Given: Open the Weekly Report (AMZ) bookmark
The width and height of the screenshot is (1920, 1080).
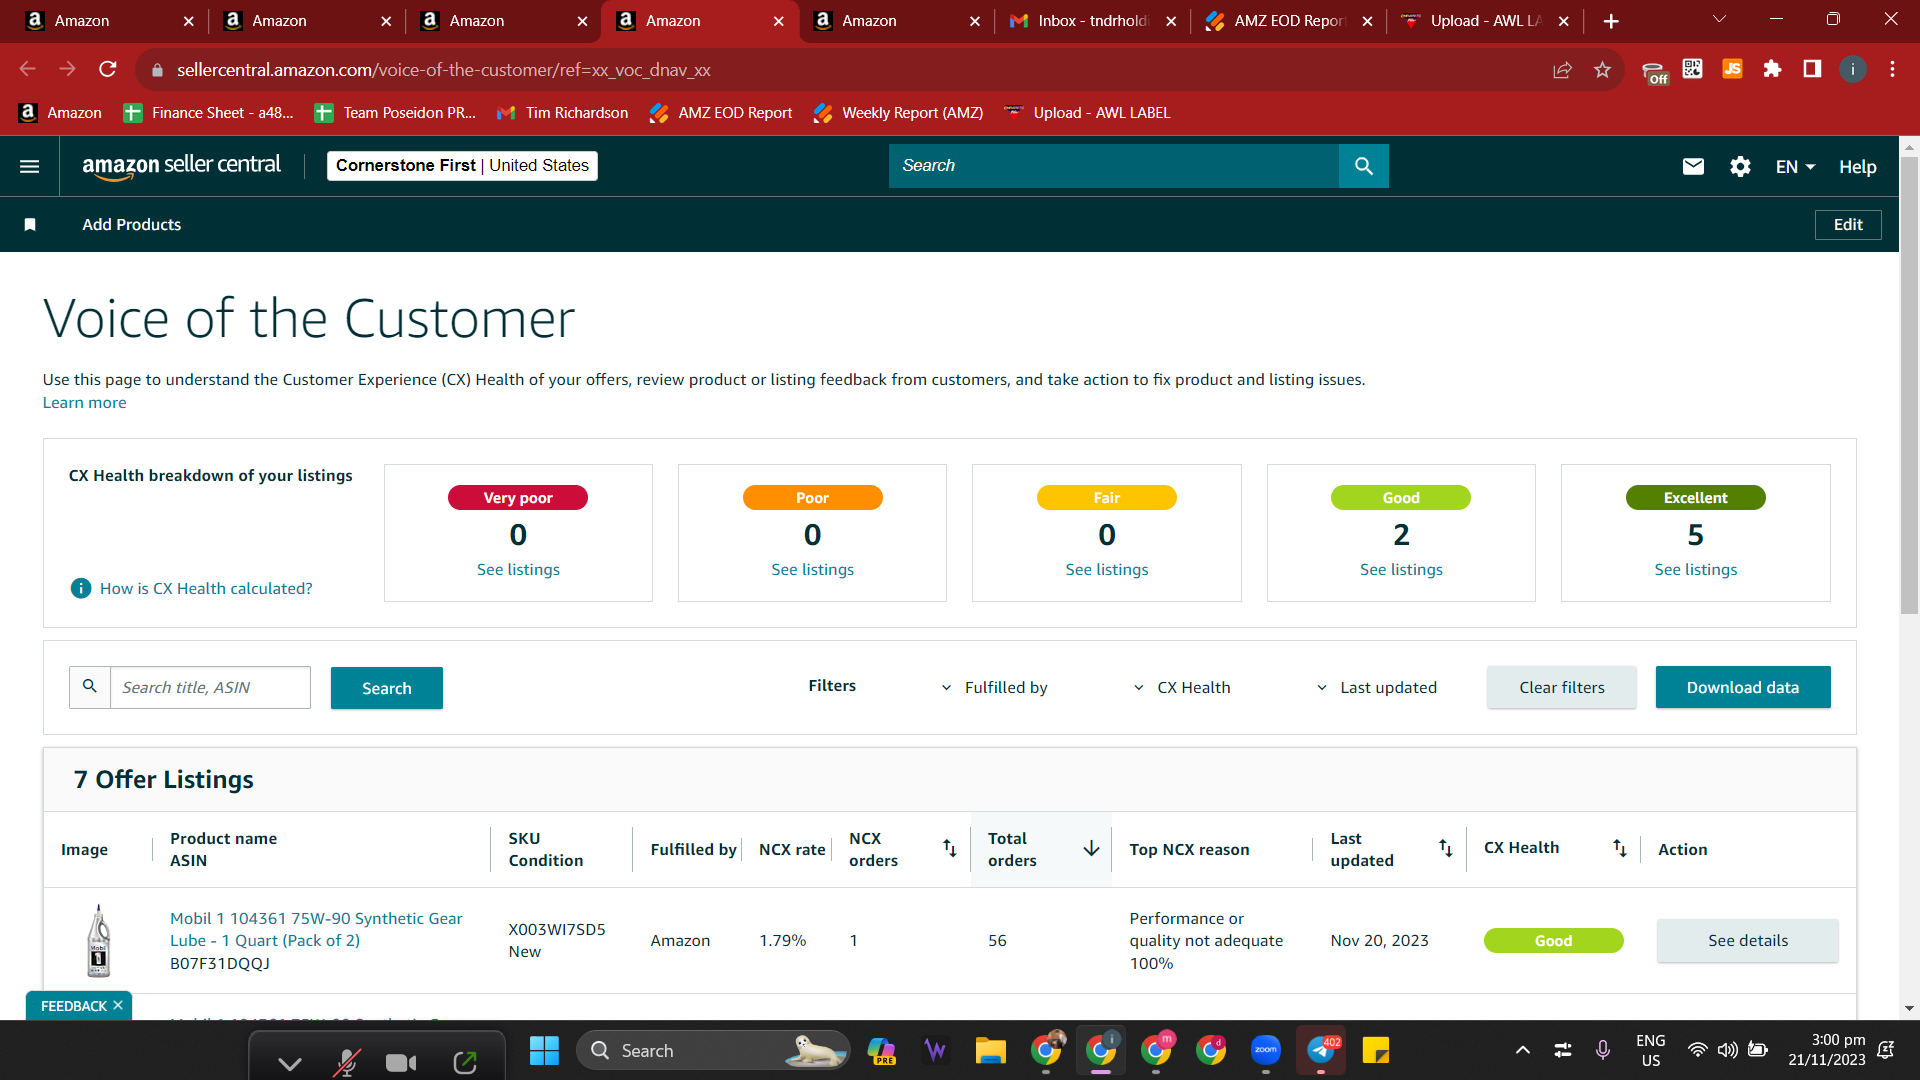Looking at the screenshot, I should point(898,113).
